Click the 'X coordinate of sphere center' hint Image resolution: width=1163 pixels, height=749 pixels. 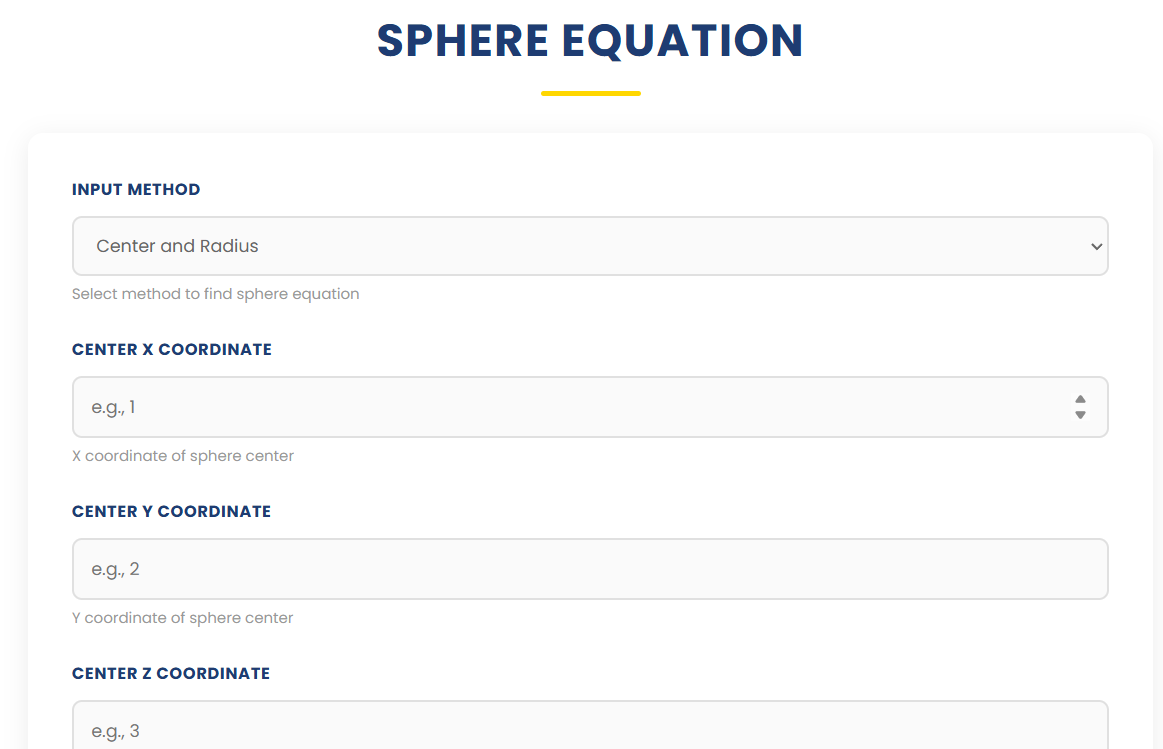point(182,455)
